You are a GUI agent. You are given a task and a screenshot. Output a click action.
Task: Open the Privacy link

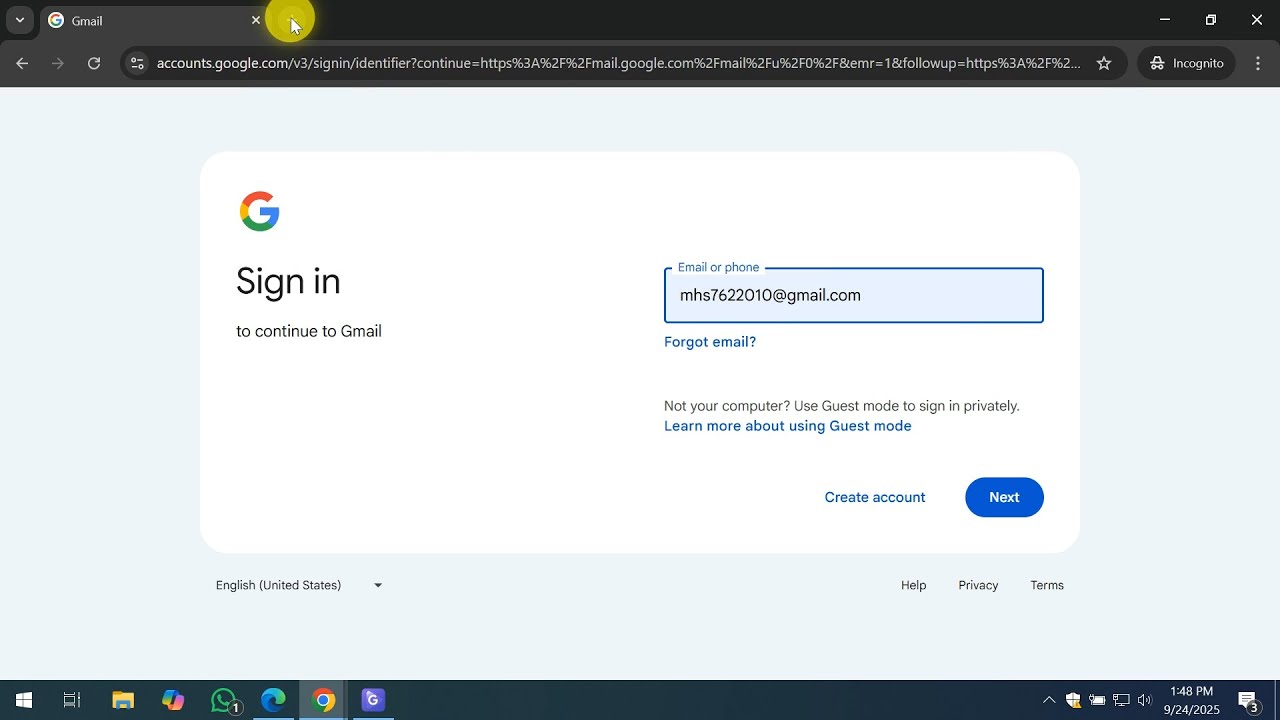tap(978, 585)
